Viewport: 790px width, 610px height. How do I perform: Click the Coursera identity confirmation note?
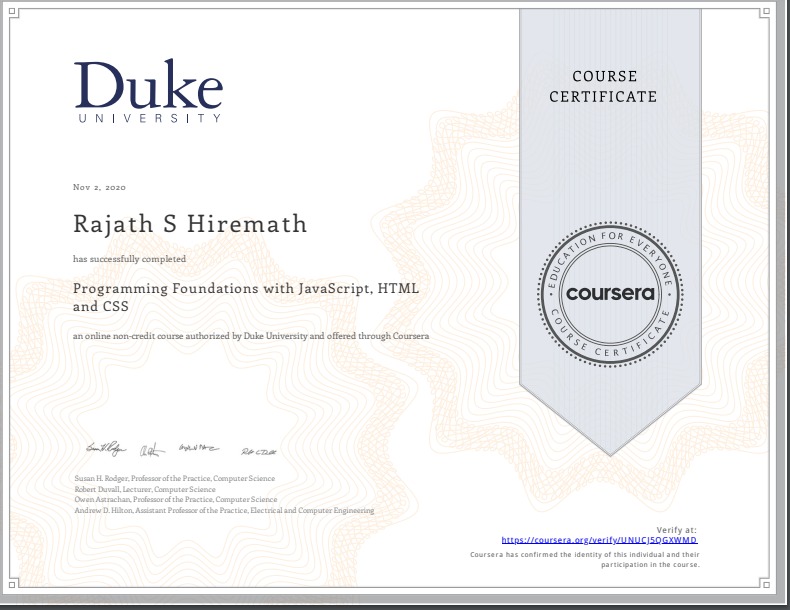584,559
